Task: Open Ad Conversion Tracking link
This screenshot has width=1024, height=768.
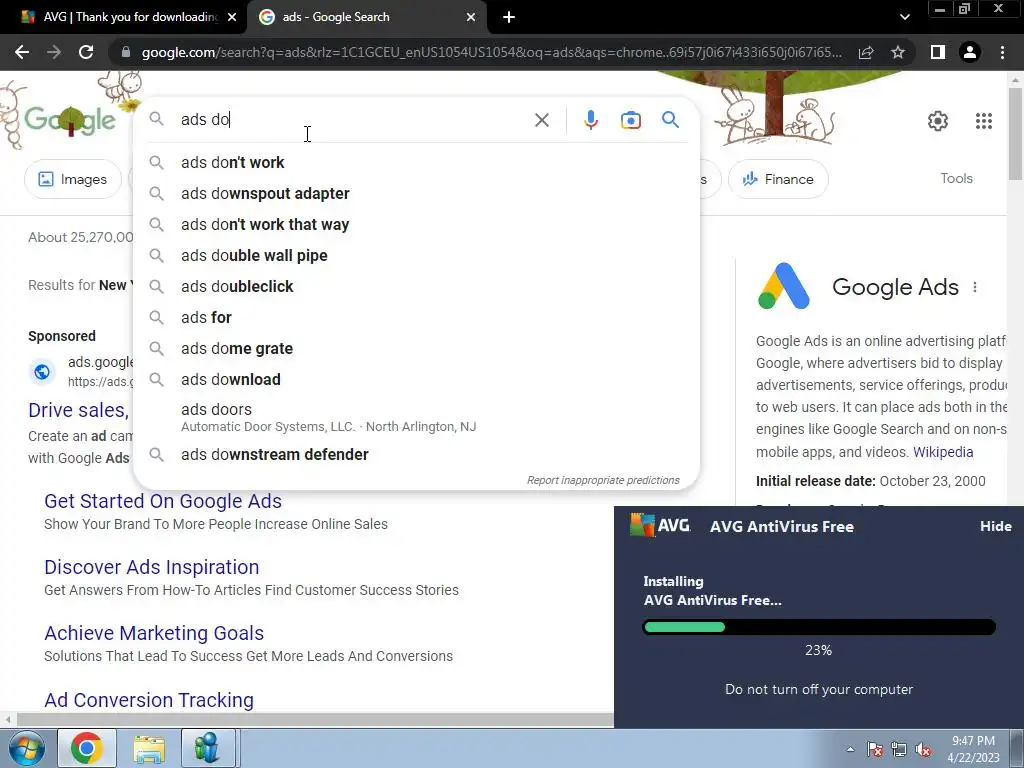Action: coord(149,699)
